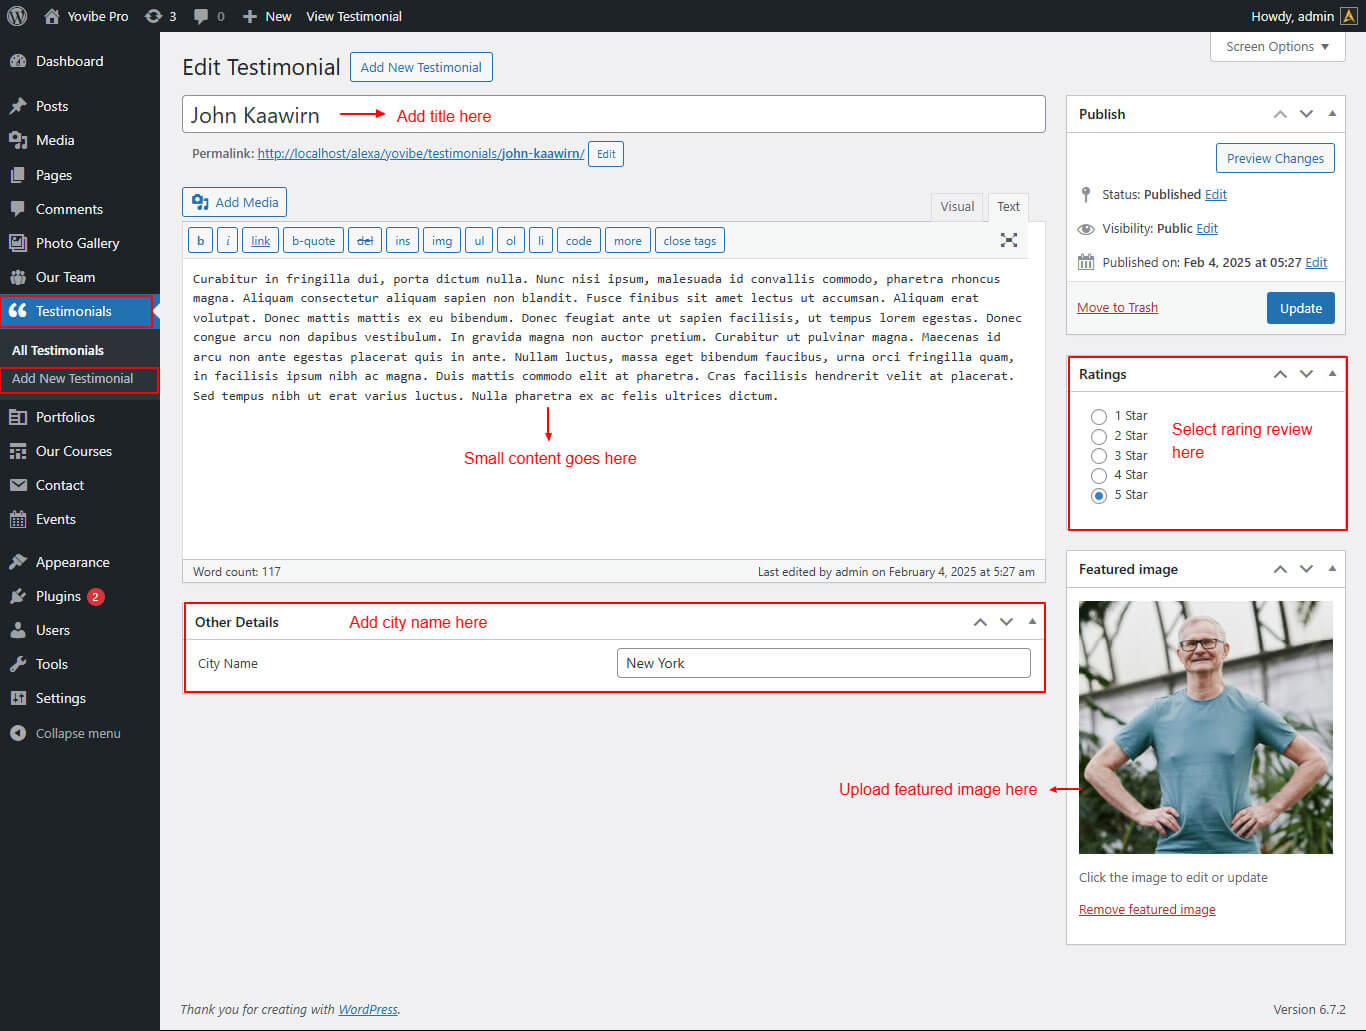Click the City Name input field
The image size is (1366, 1031).
coord(824,663)
